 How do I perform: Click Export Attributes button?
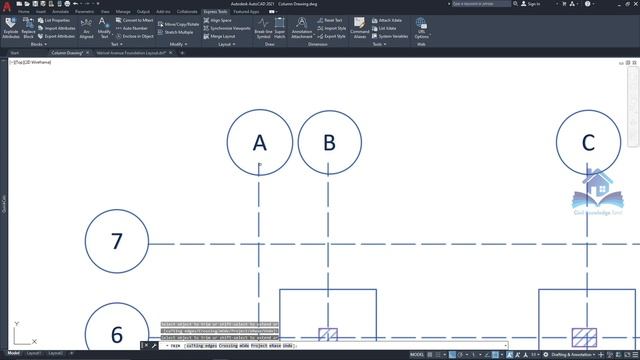coord(56,36)
